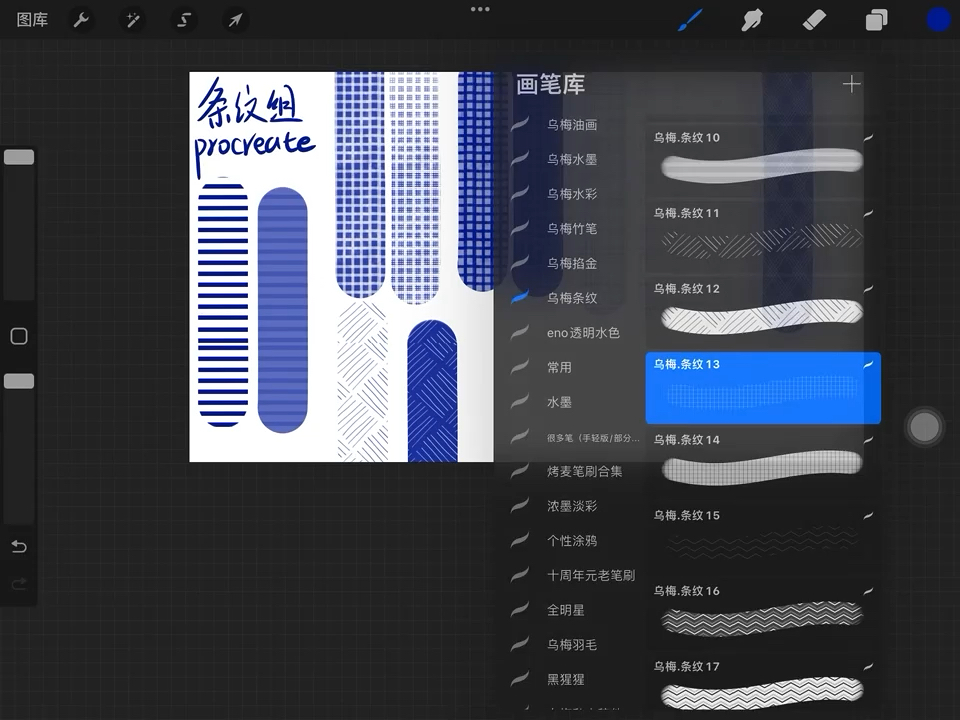
Task: Activate the Transform arrow tool
Action: click(x=235, y=20)
